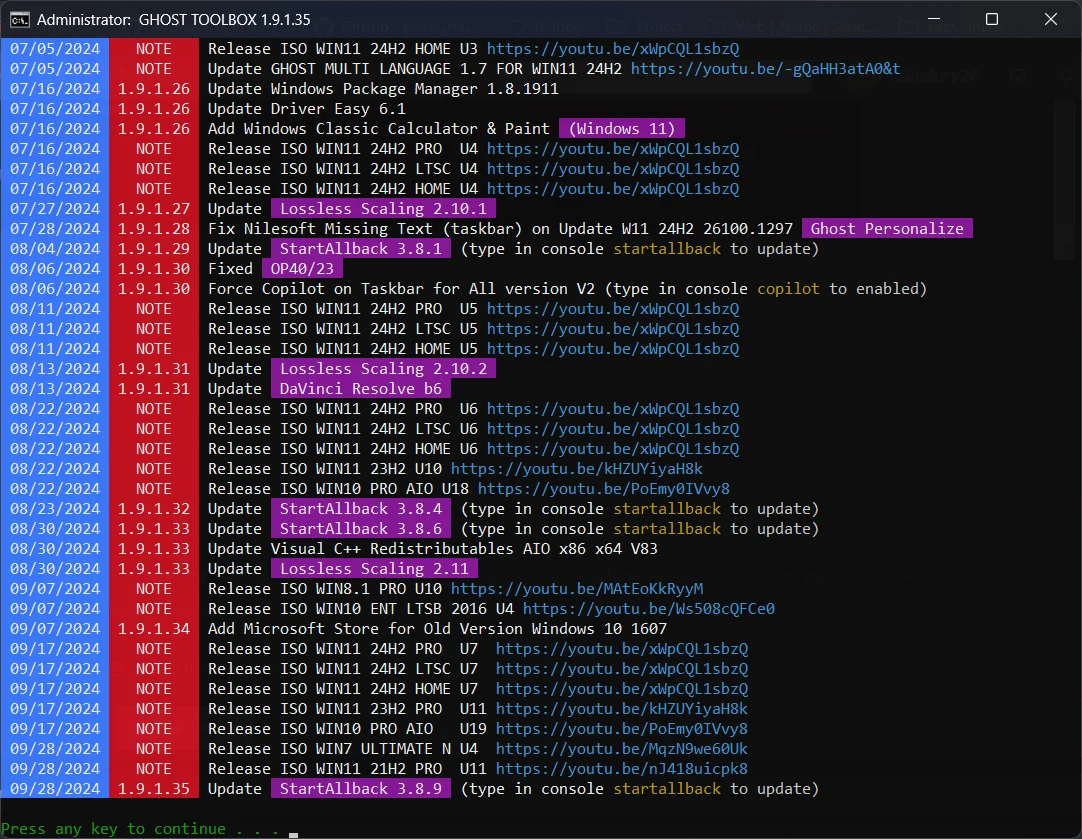
Task: Open the WIN7 ULTIMATE N U4 link
Action: [x=622, y=749]
